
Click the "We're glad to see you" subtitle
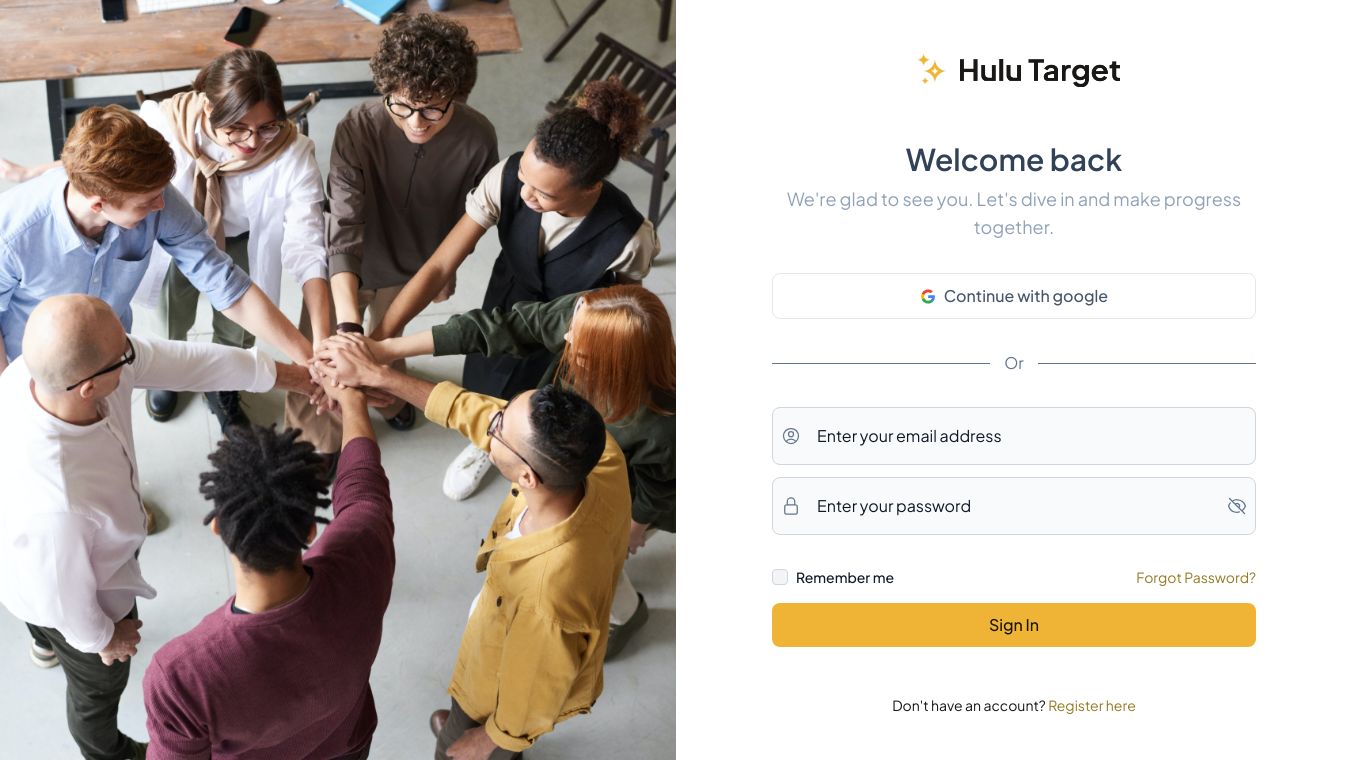(x=1014, y=213)
